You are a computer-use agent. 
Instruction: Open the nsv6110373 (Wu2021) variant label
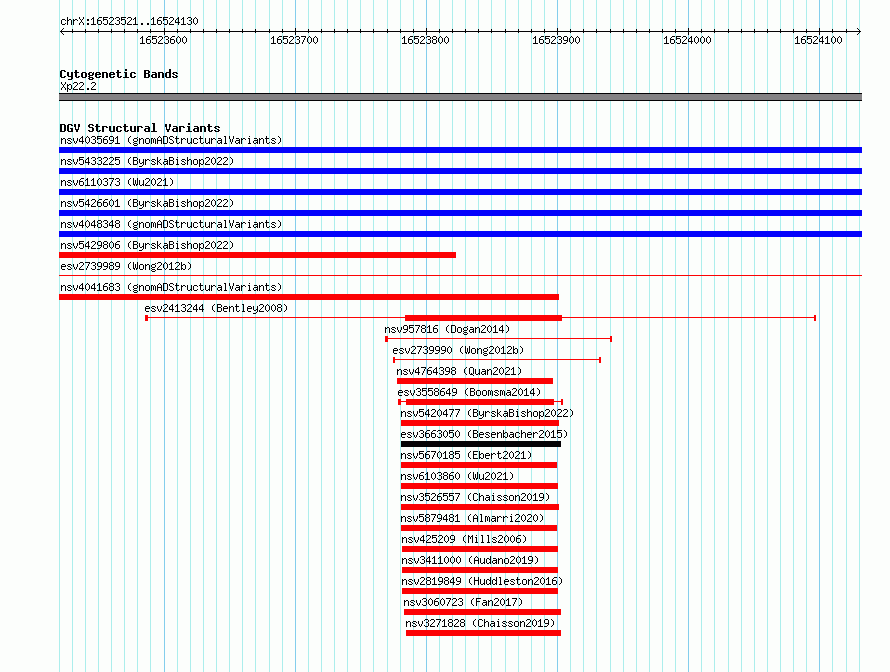tap(117, 182)
